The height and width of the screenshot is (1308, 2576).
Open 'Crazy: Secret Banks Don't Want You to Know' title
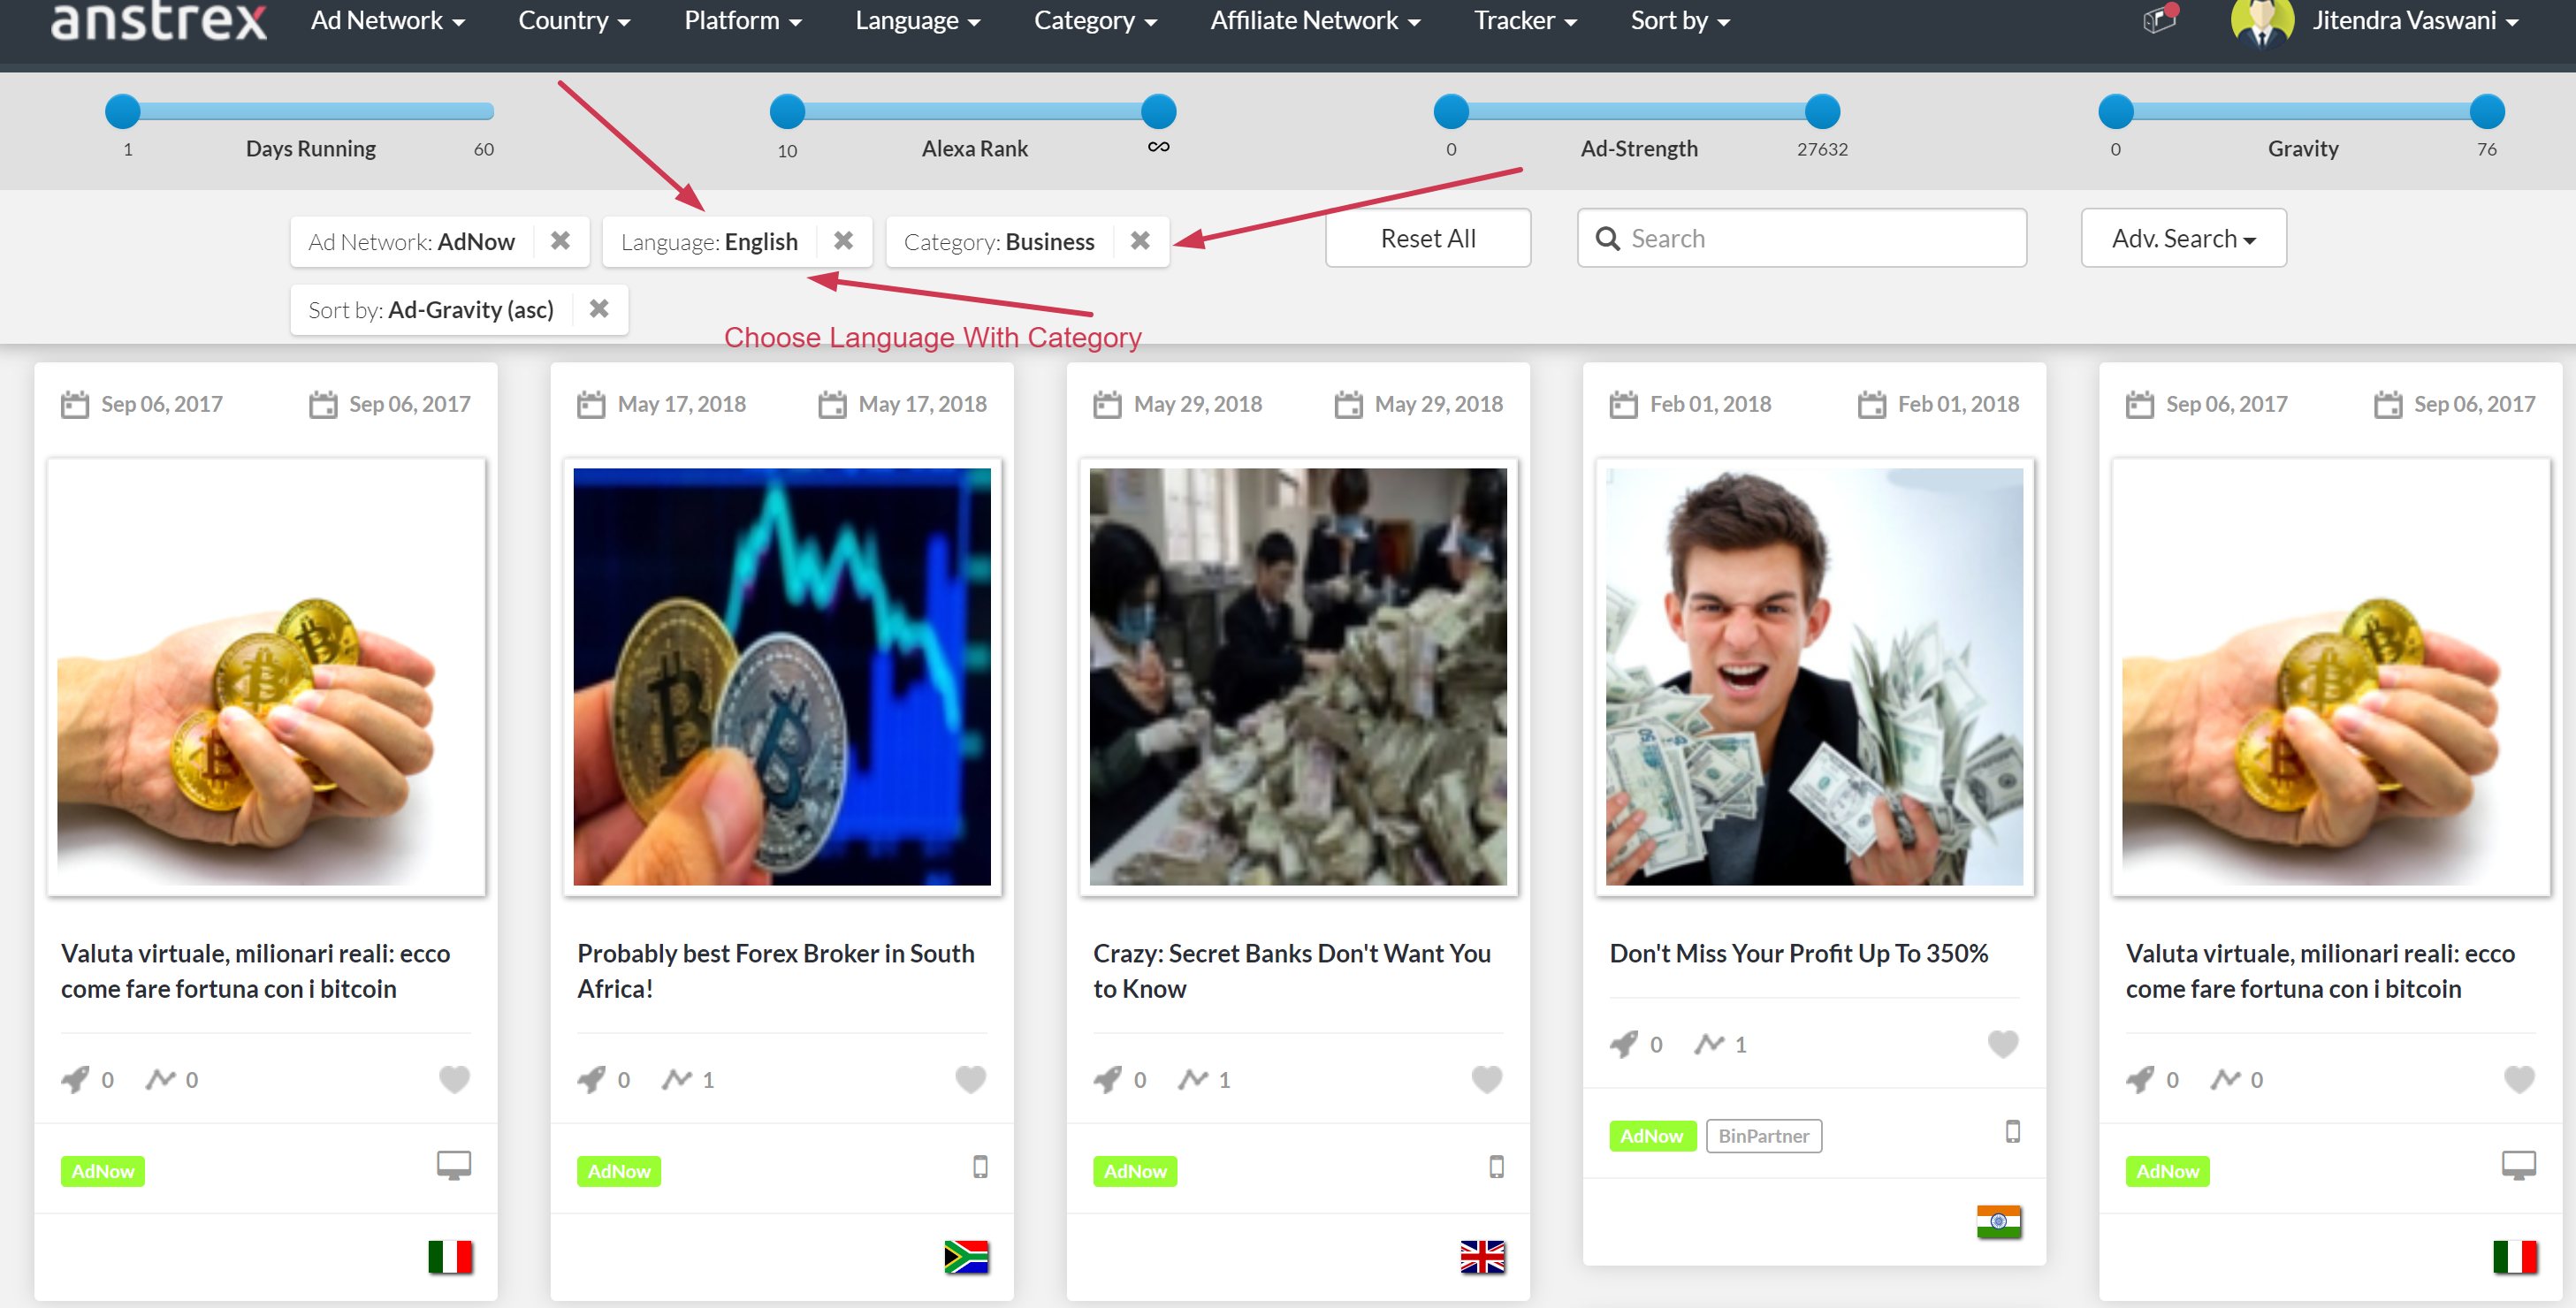tap(1291, 970)
